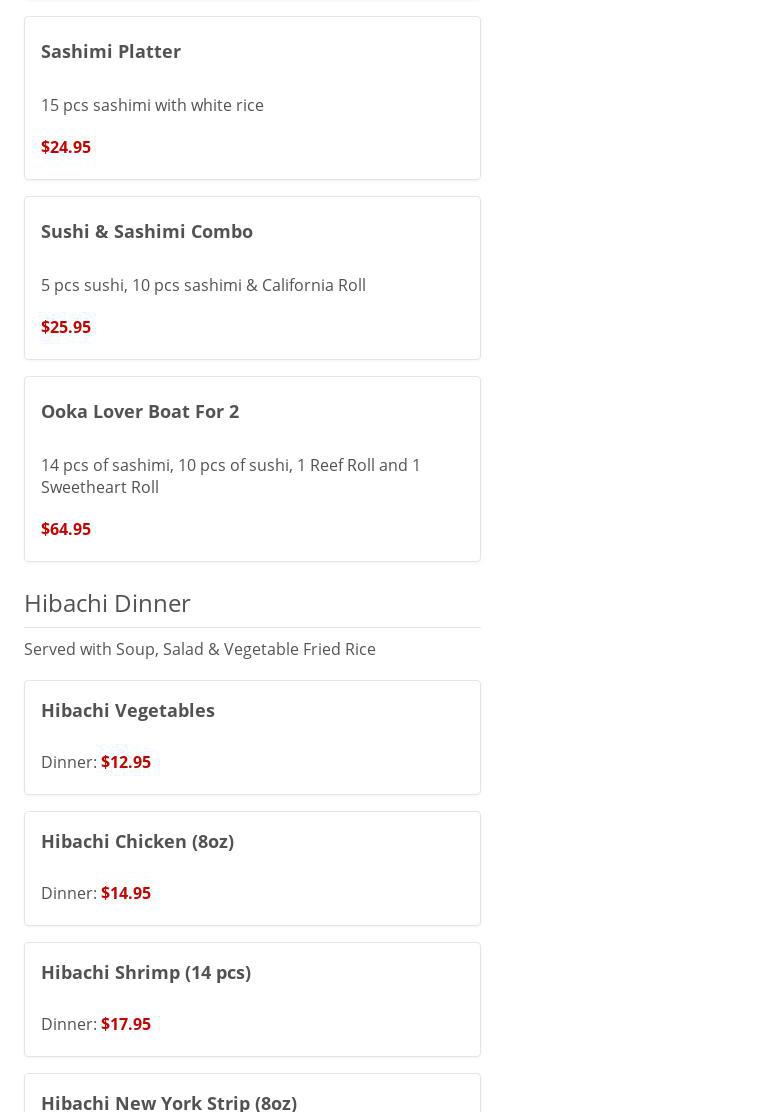Click the $17.95 Hibachi Shrimp price

pos(126,1024)
